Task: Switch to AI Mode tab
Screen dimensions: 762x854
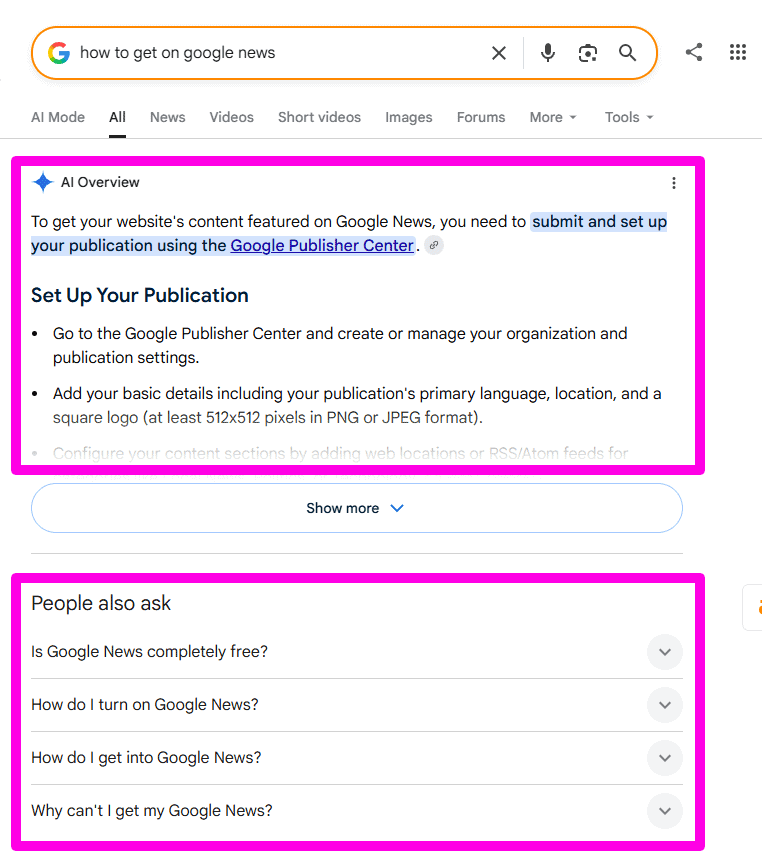Action: 58,117
